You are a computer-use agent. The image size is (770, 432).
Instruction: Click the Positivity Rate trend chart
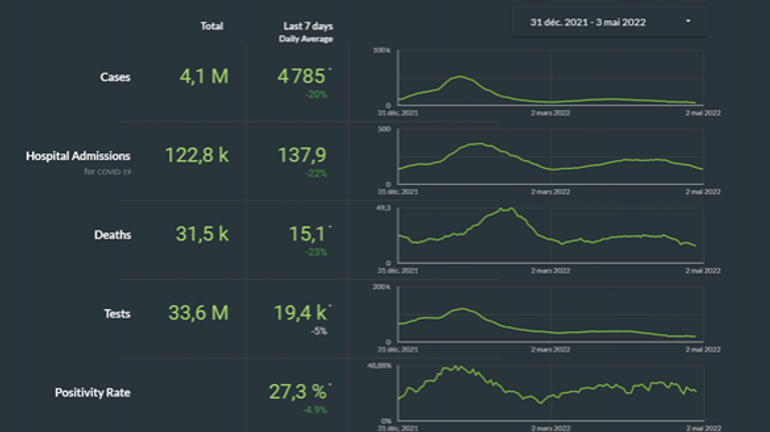pos(548,393)
